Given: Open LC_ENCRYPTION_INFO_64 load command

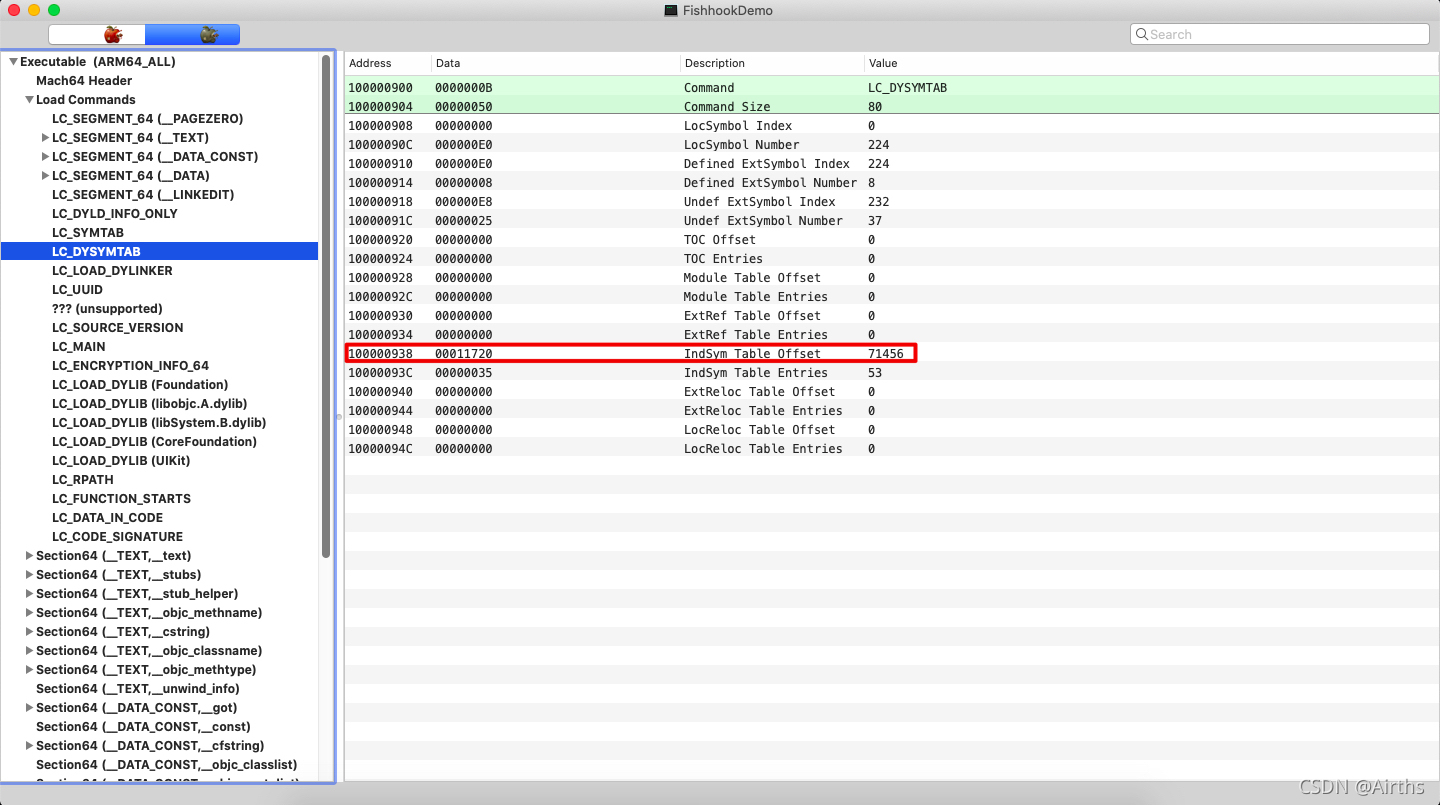Looking at the screenshot, I should (130, 366).
